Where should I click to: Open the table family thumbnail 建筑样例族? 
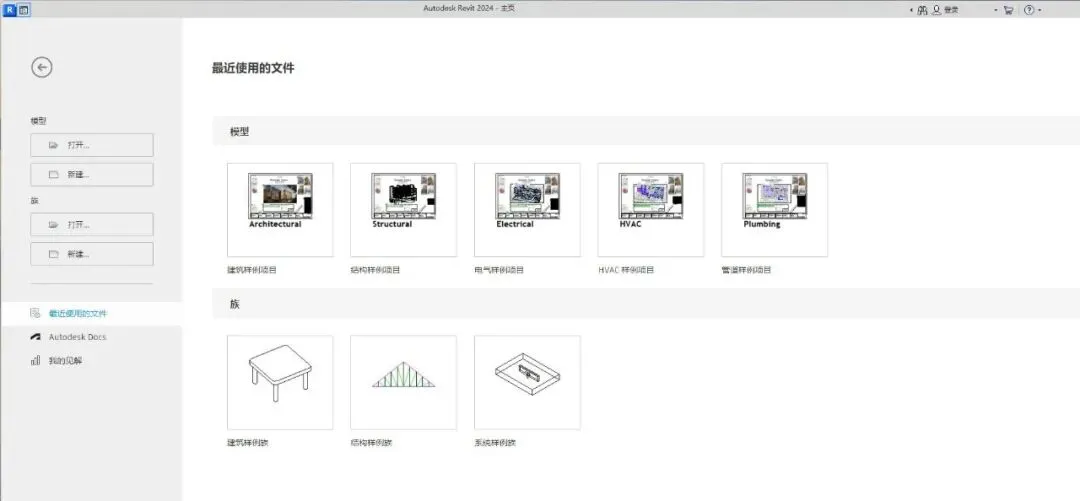(x=280, y=382)
